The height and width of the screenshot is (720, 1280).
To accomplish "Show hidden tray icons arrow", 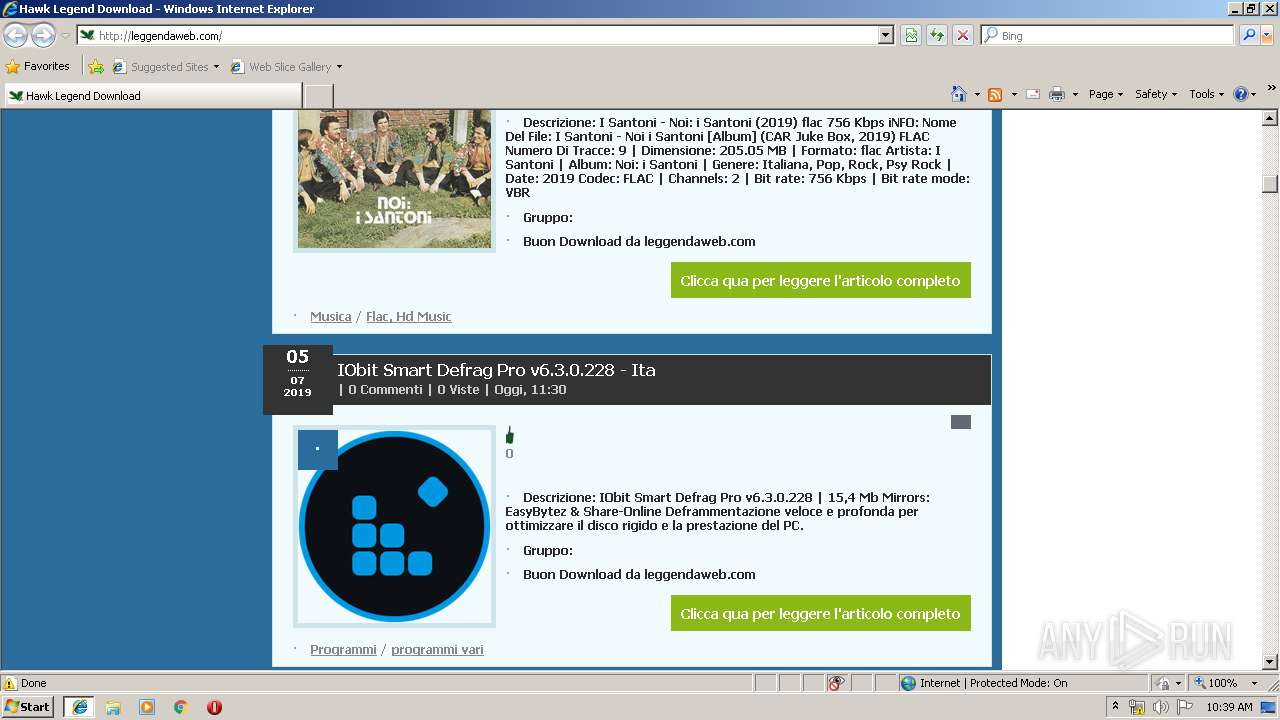I will [1115, 707].
